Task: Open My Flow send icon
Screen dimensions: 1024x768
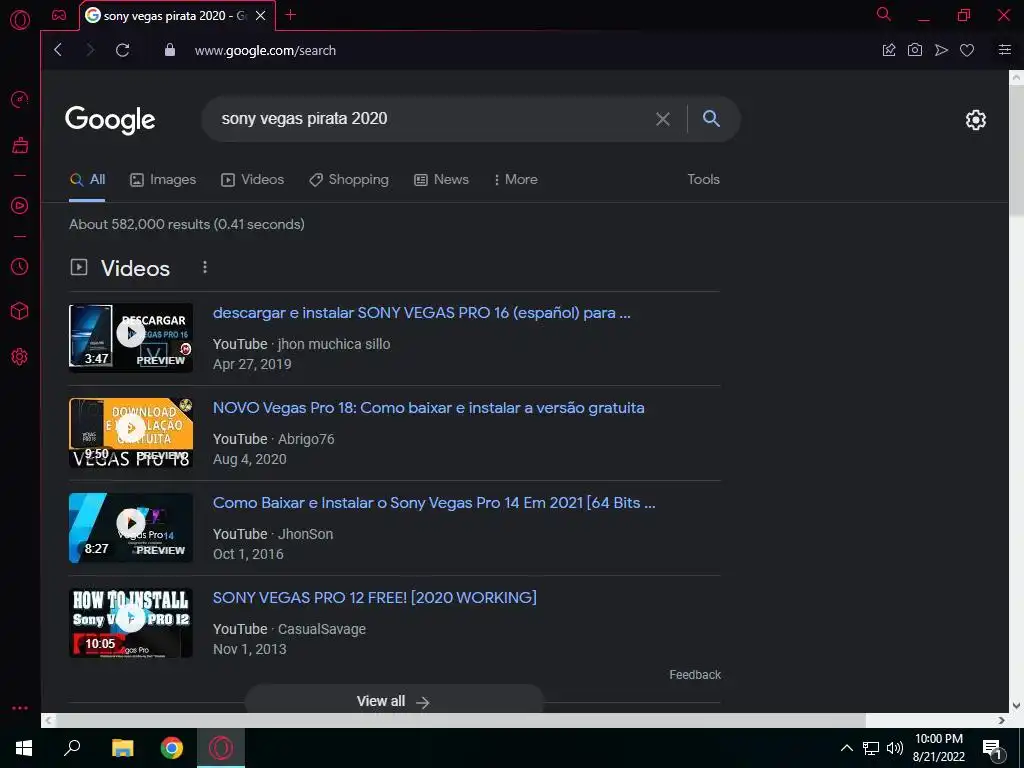Action: point(941,50)
